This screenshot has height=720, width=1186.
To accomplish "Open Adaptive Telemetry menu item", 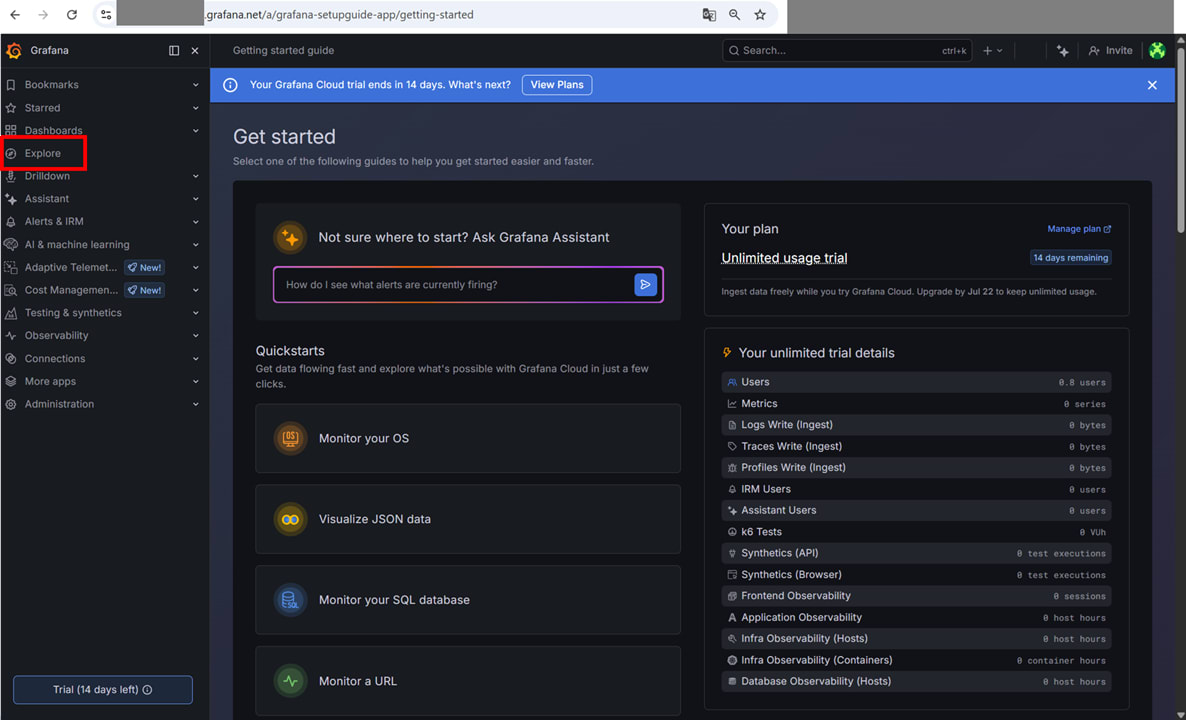I will coord(70,267).
